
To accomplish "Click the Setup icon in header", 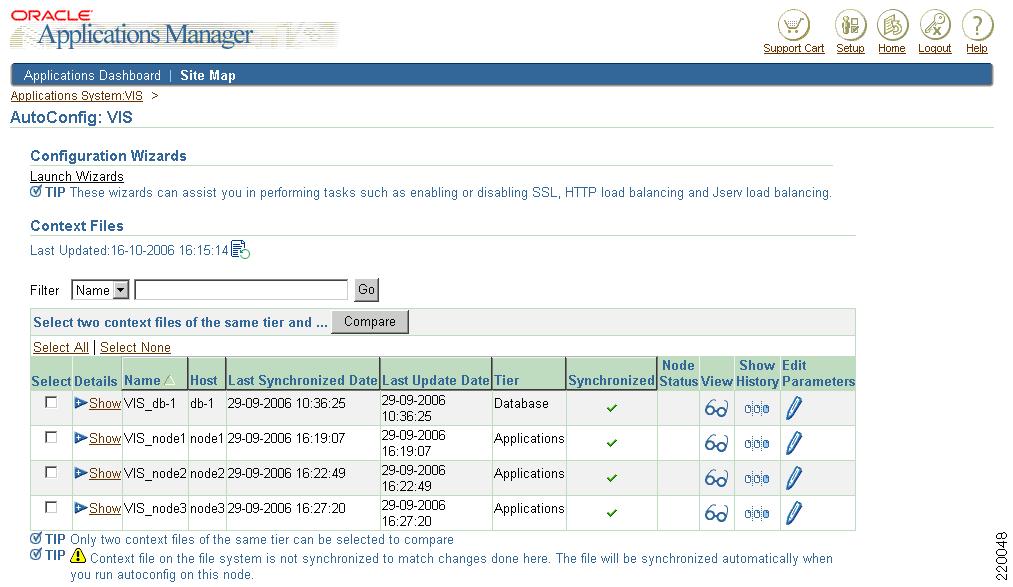I will 850,26.
